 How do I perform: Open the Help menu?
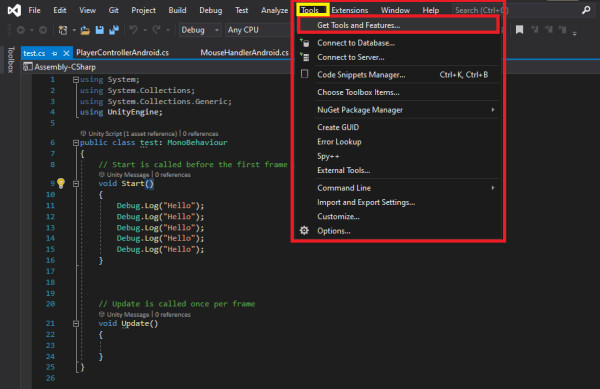tap(431, 10)
